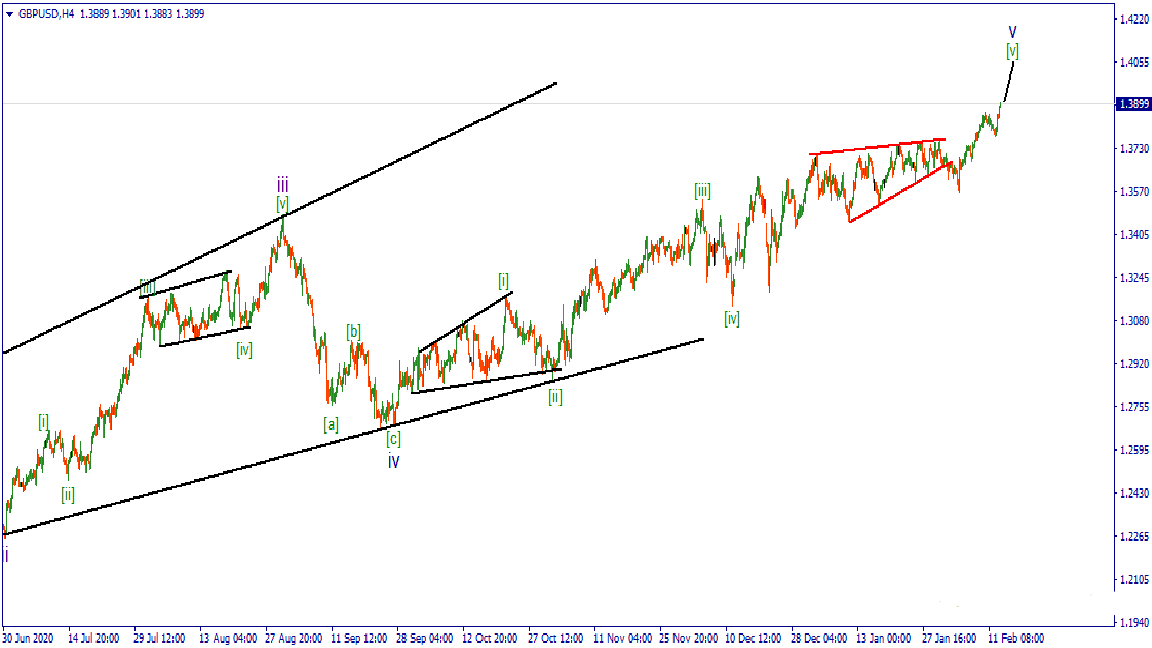
Task: Select the blue wave iV label
Action: coord(394,461)
